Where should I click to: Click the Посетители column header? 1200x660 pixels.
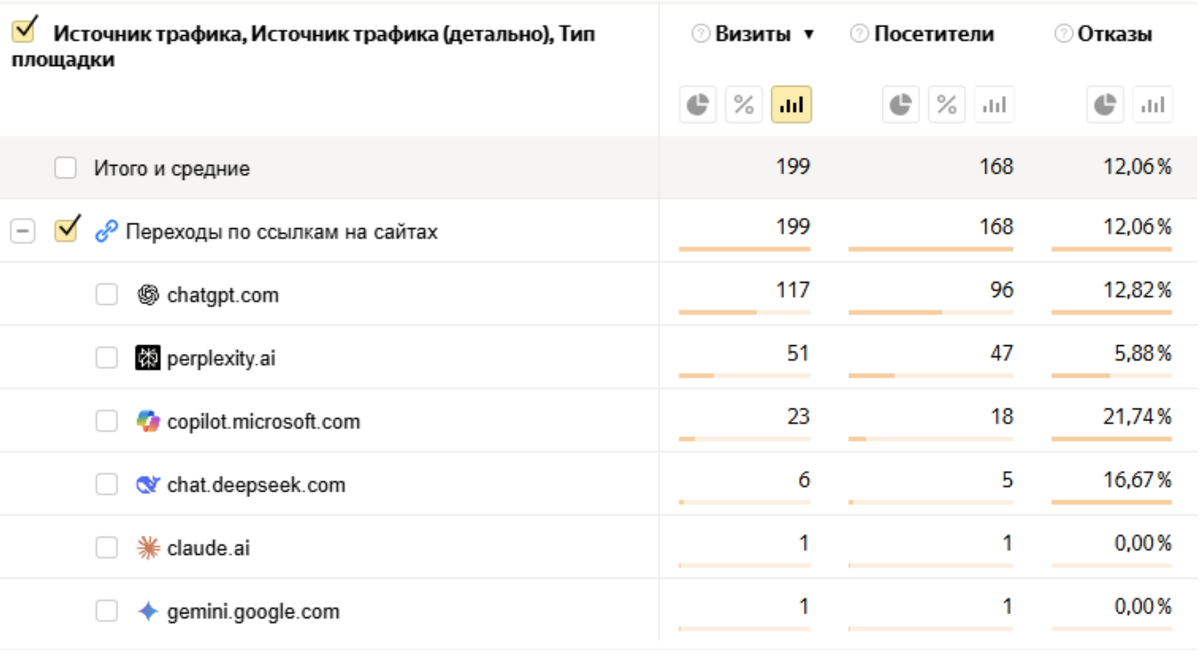[933, 34]
